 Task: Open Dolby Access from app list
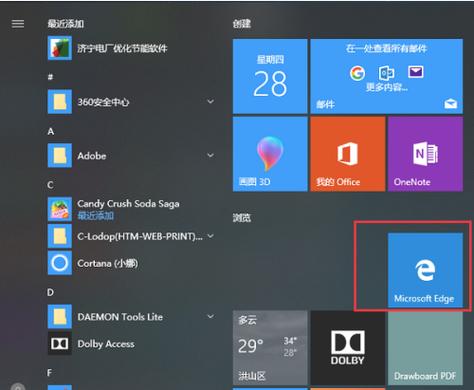(x=130, y=344)
